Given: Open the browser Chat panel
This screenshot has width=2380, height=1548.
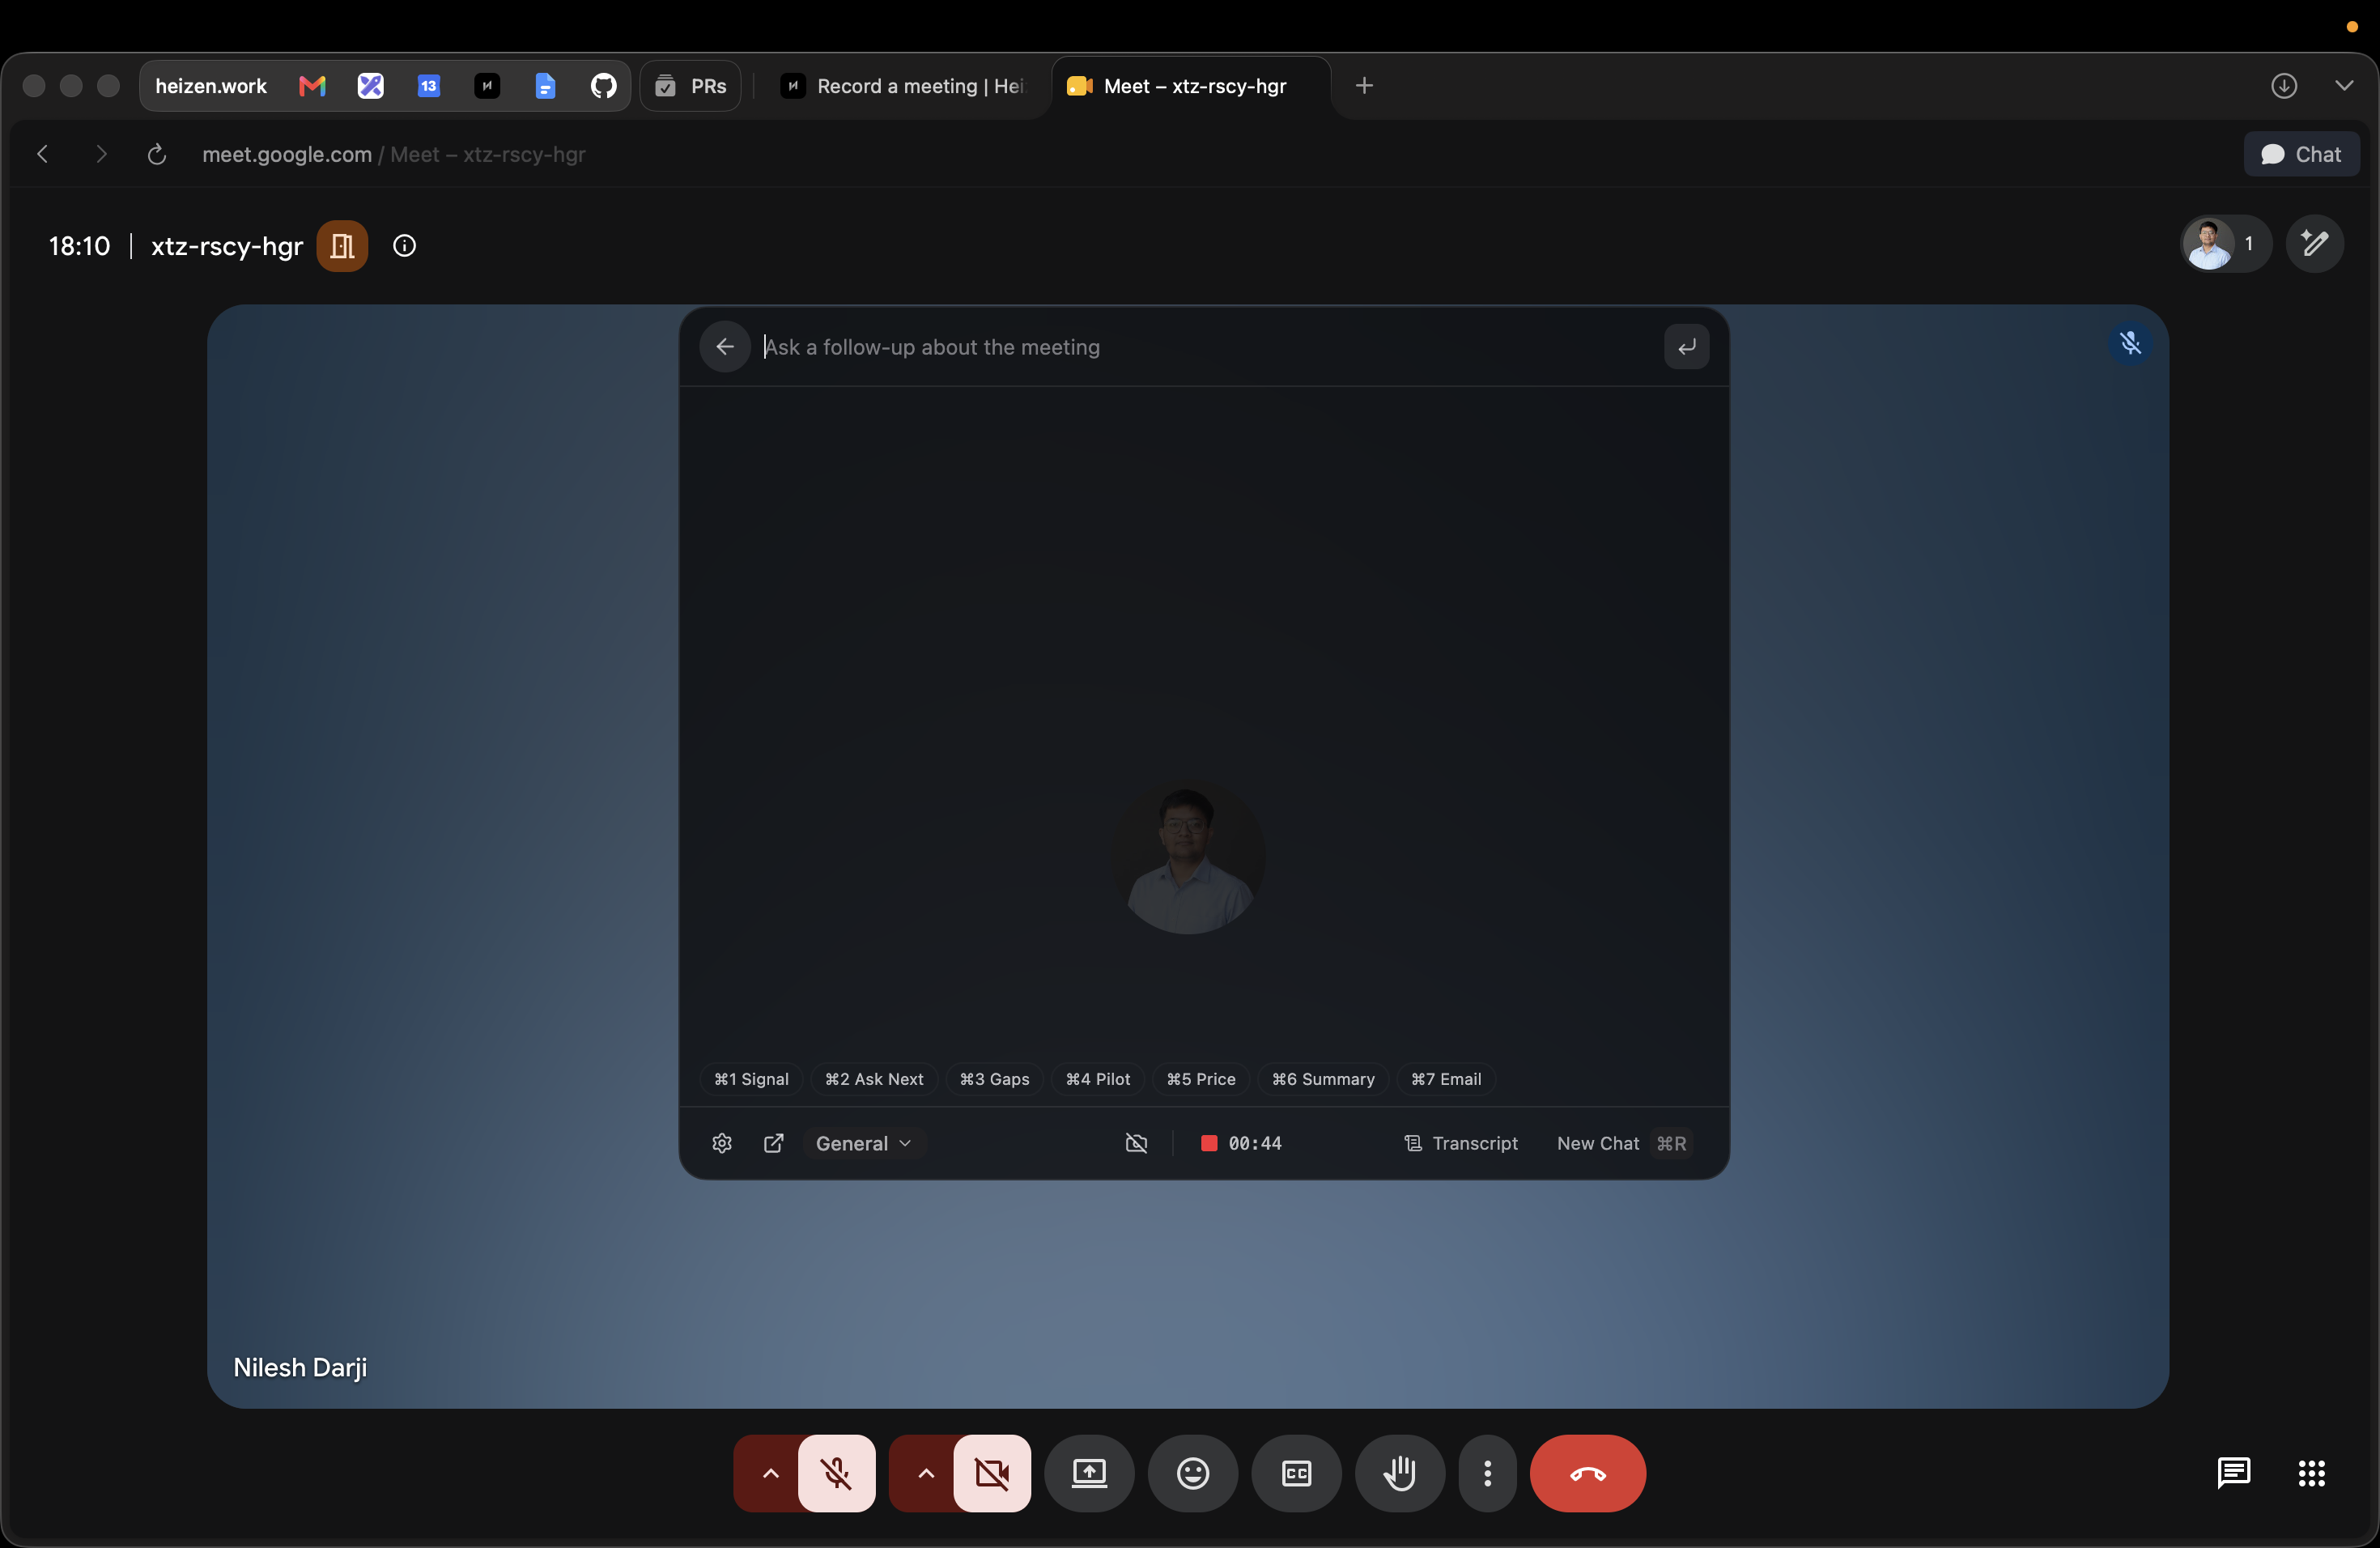Looking at the screenshot, I should [2301, 154].
